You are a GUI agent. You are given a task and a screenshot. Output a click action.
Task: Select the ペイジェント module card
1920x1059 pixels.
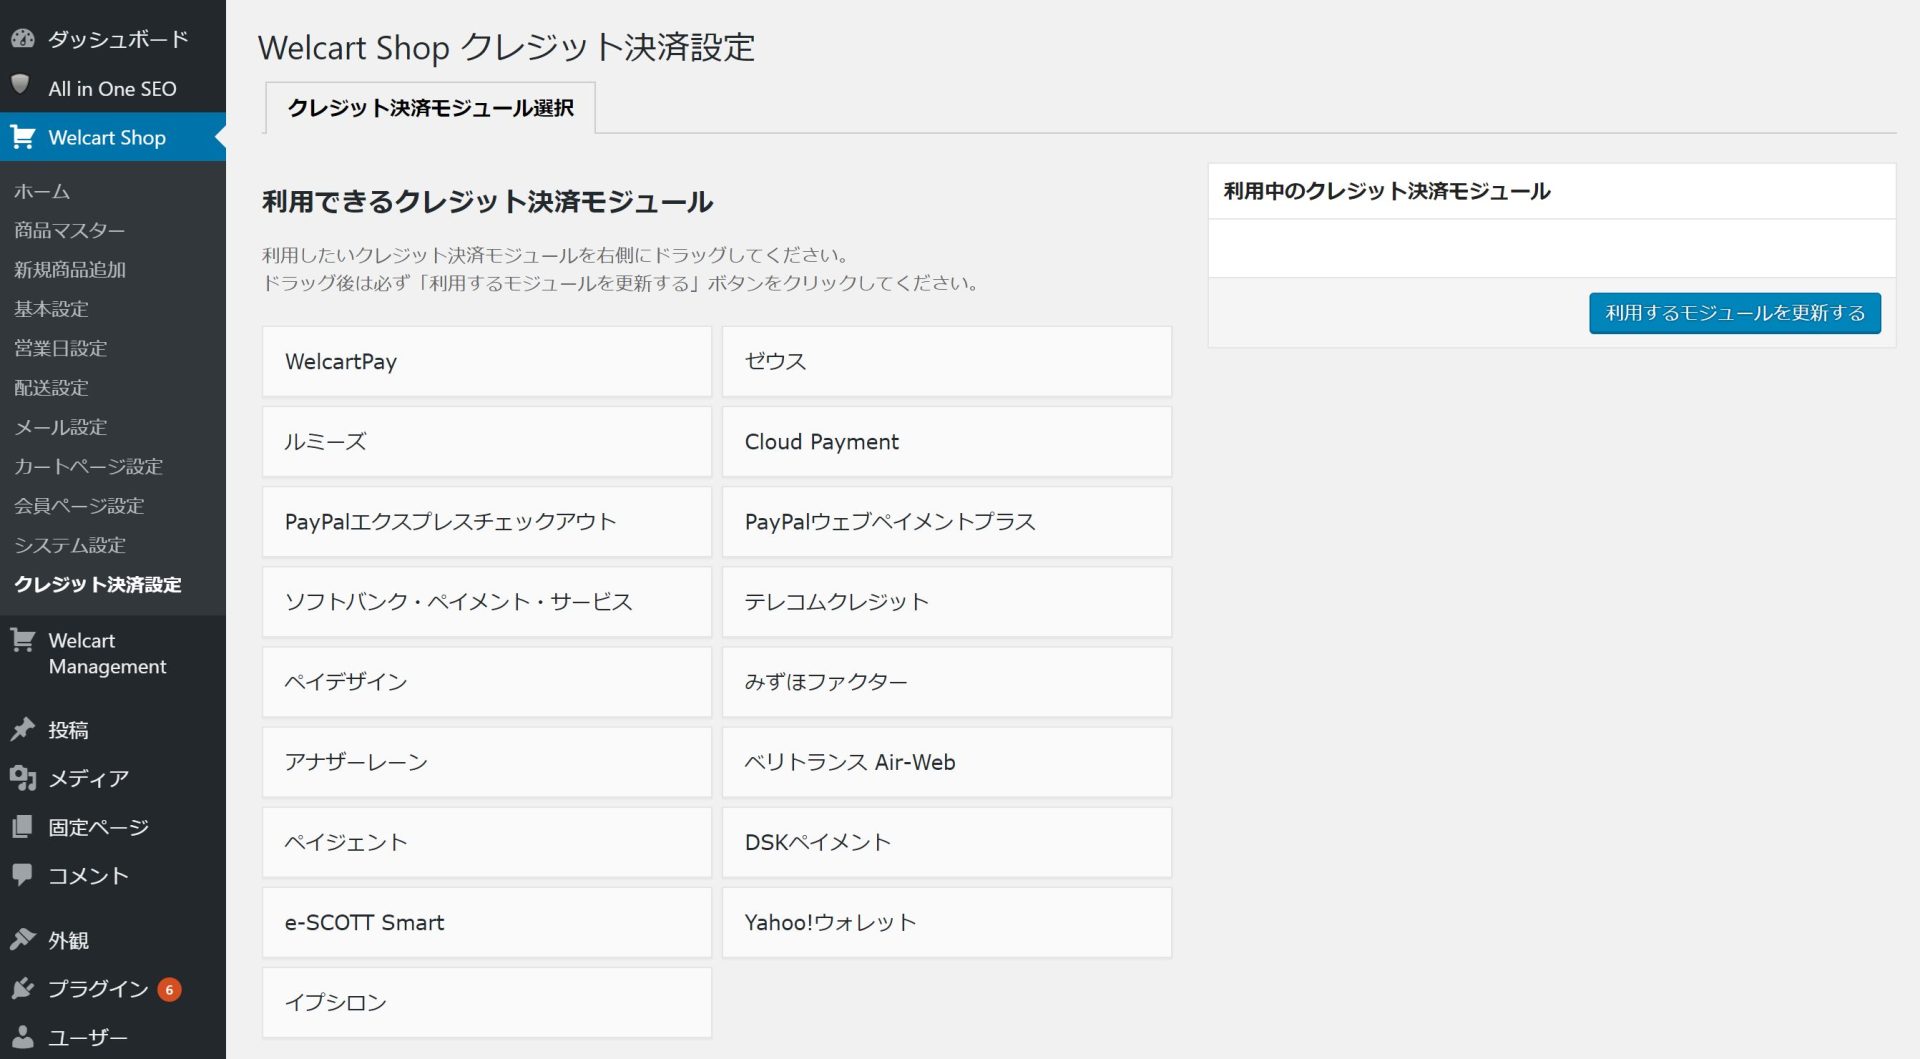(x=487, y=842)
